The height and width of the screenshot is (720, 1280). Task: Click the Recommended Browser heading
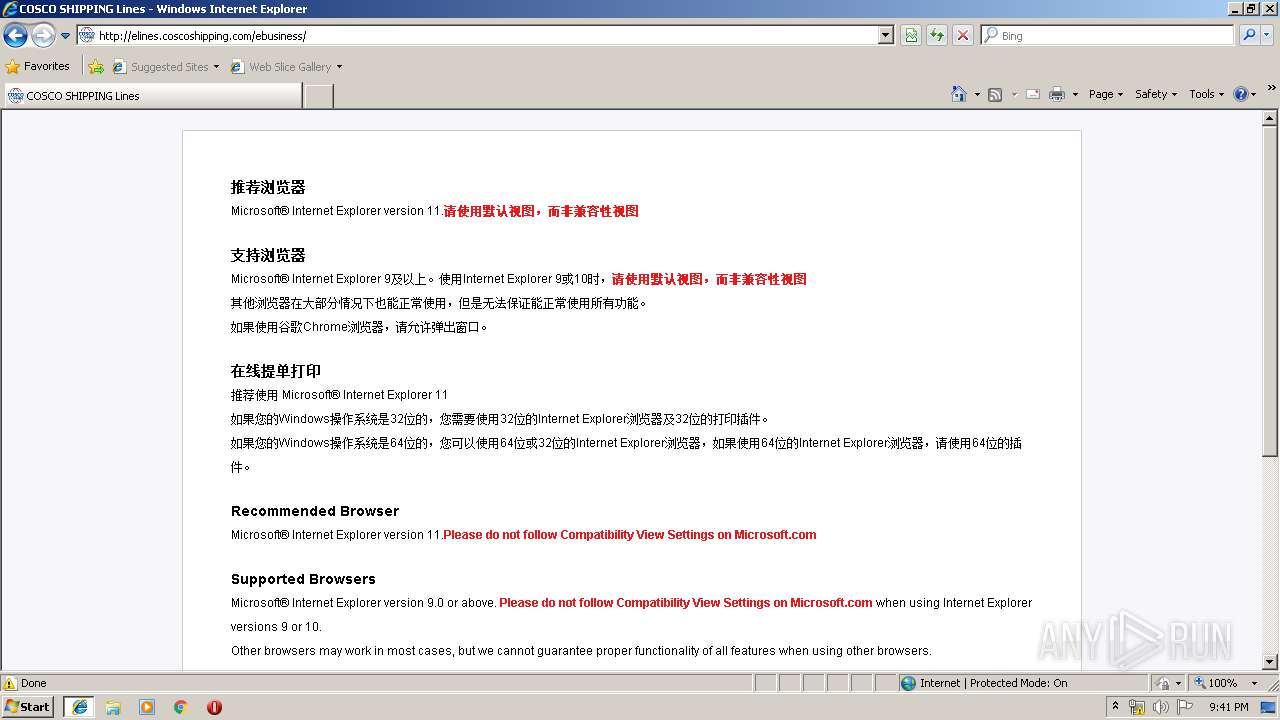(x=315, y=511)
